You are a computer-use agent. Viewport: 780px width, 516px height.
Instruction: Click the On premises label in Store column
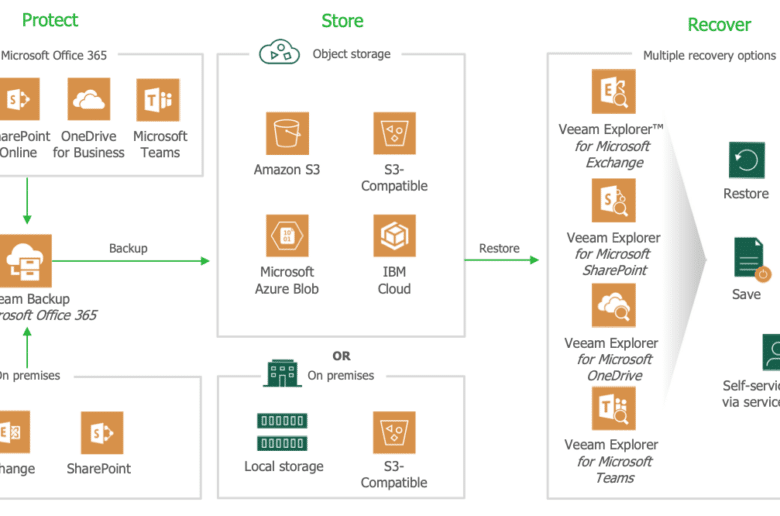(x=341, y=375)
